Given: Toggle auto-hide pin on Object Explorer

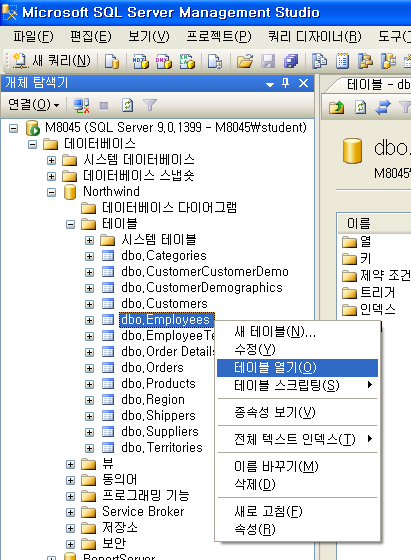Looking at the screenshot, I should tap(285, 83).
